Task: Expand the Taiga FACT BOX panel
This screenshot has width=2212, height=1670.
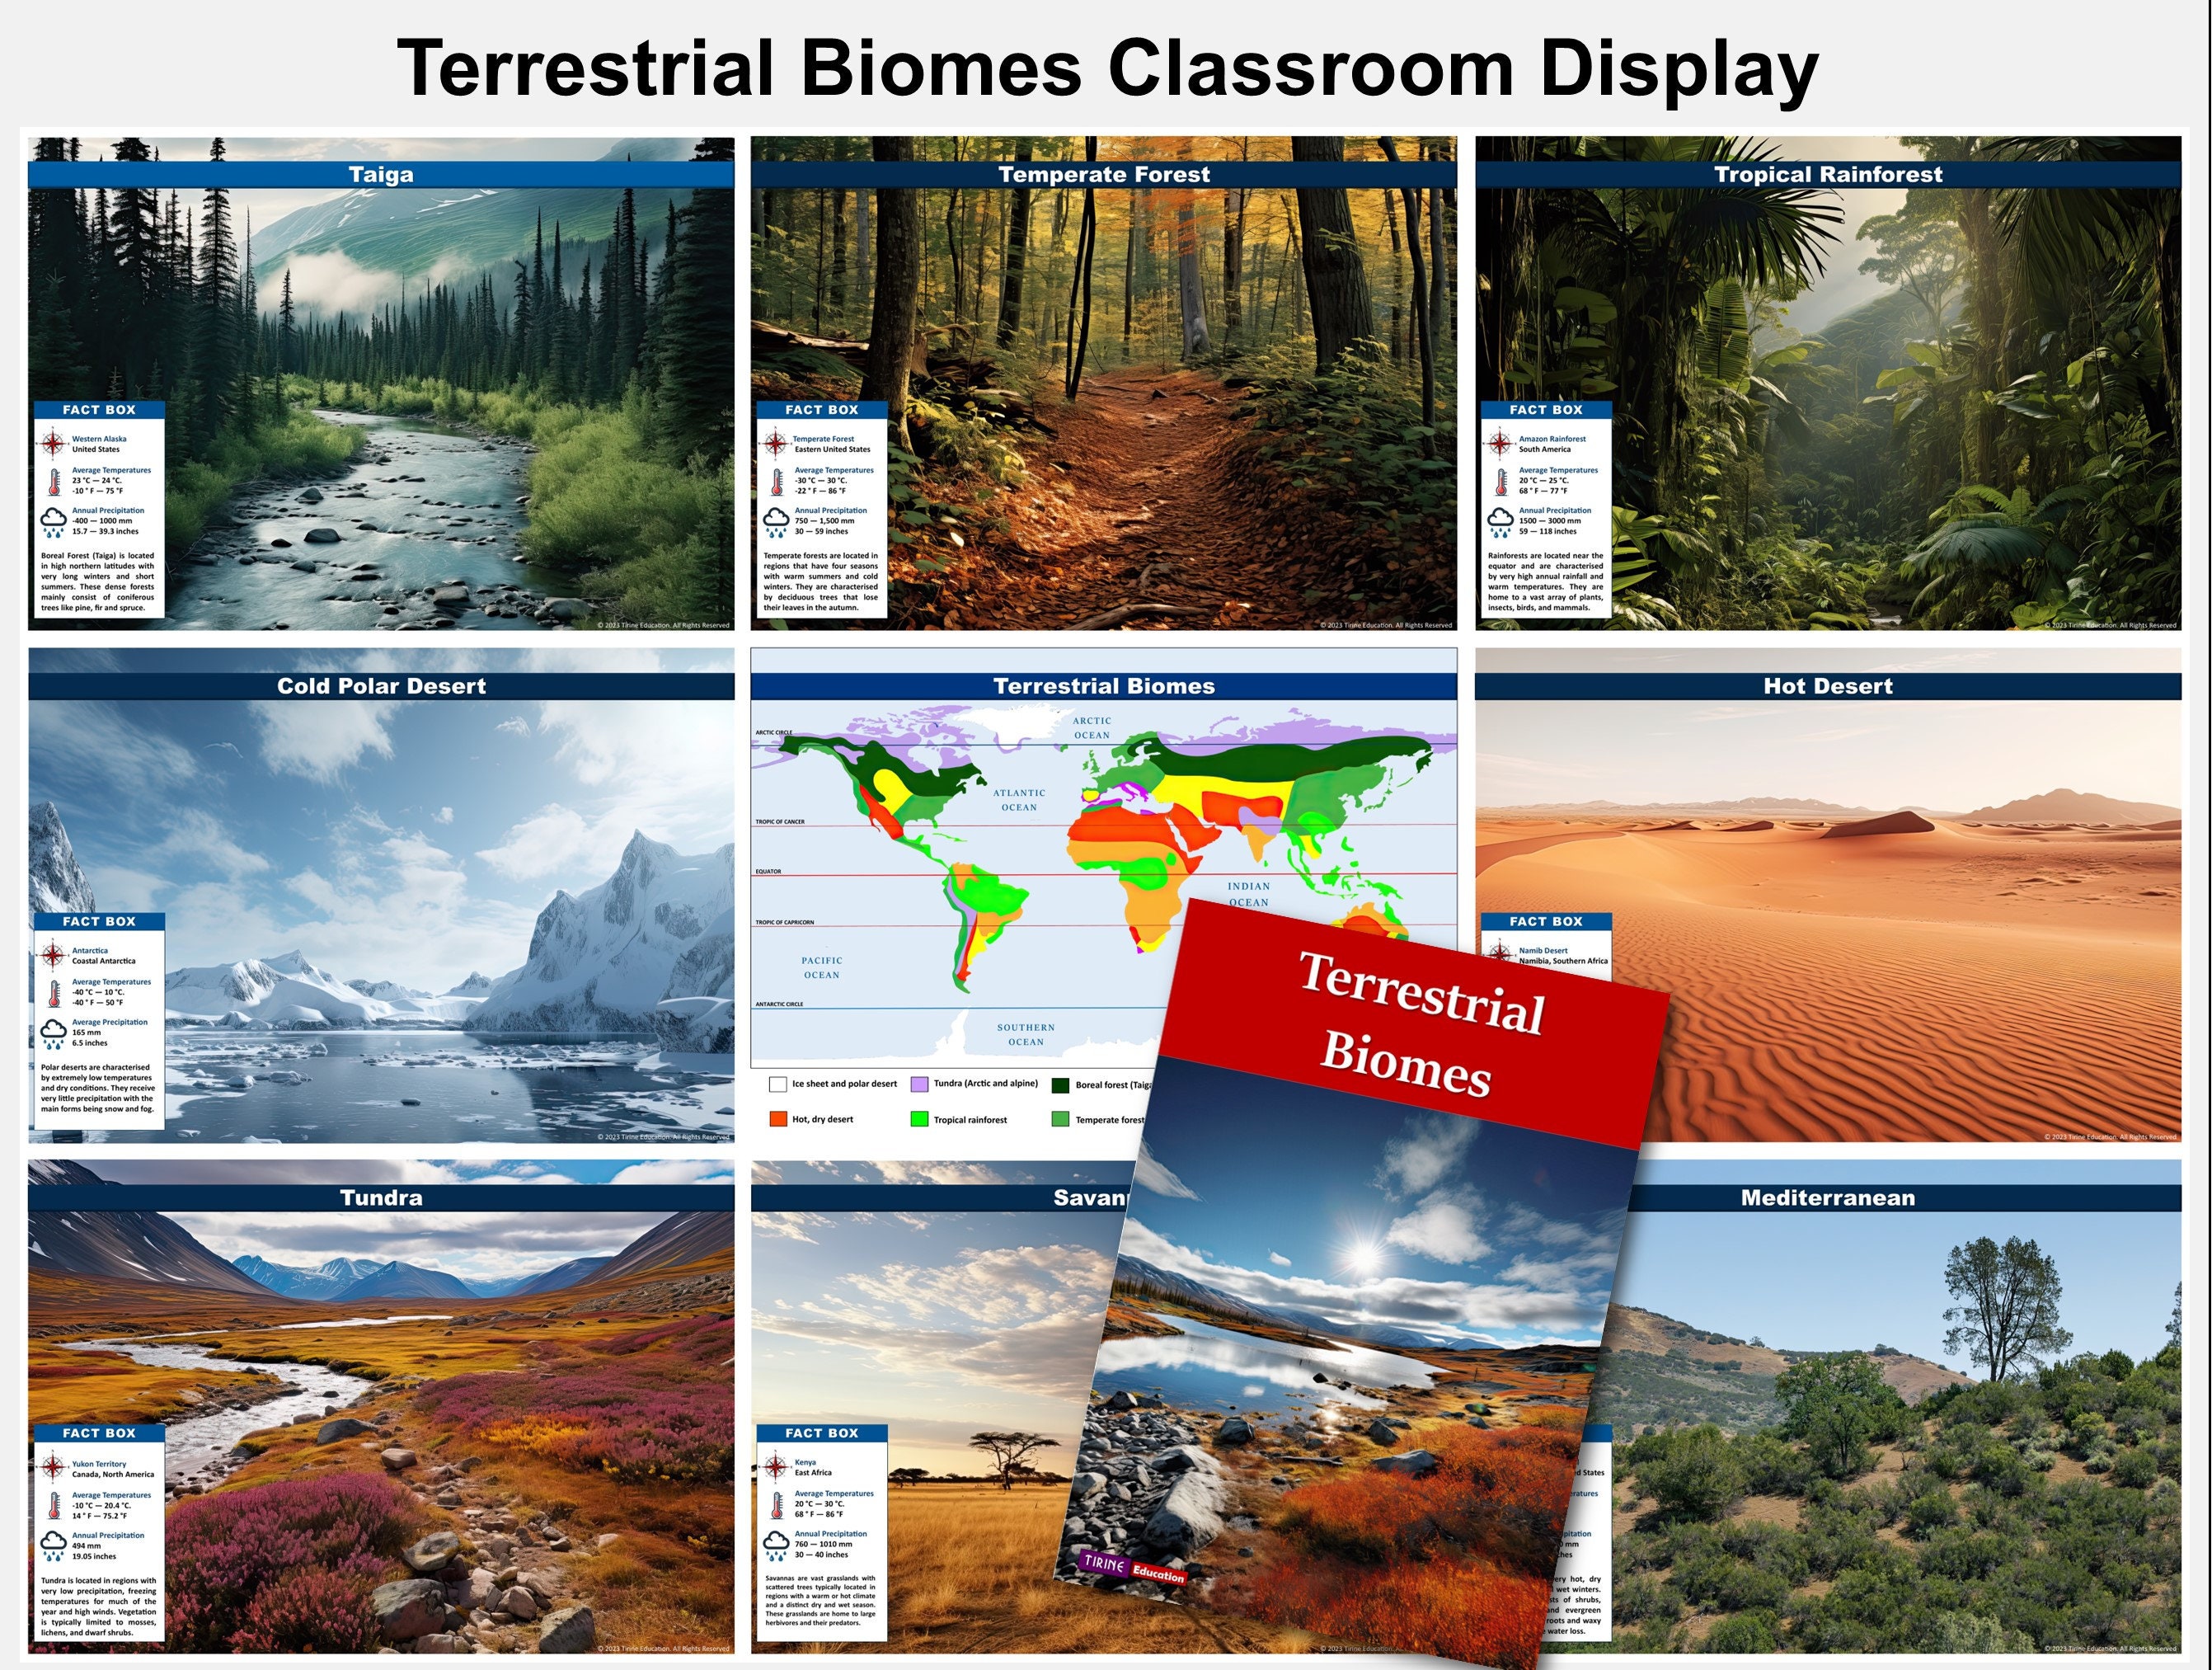Action: click(98, 409)
